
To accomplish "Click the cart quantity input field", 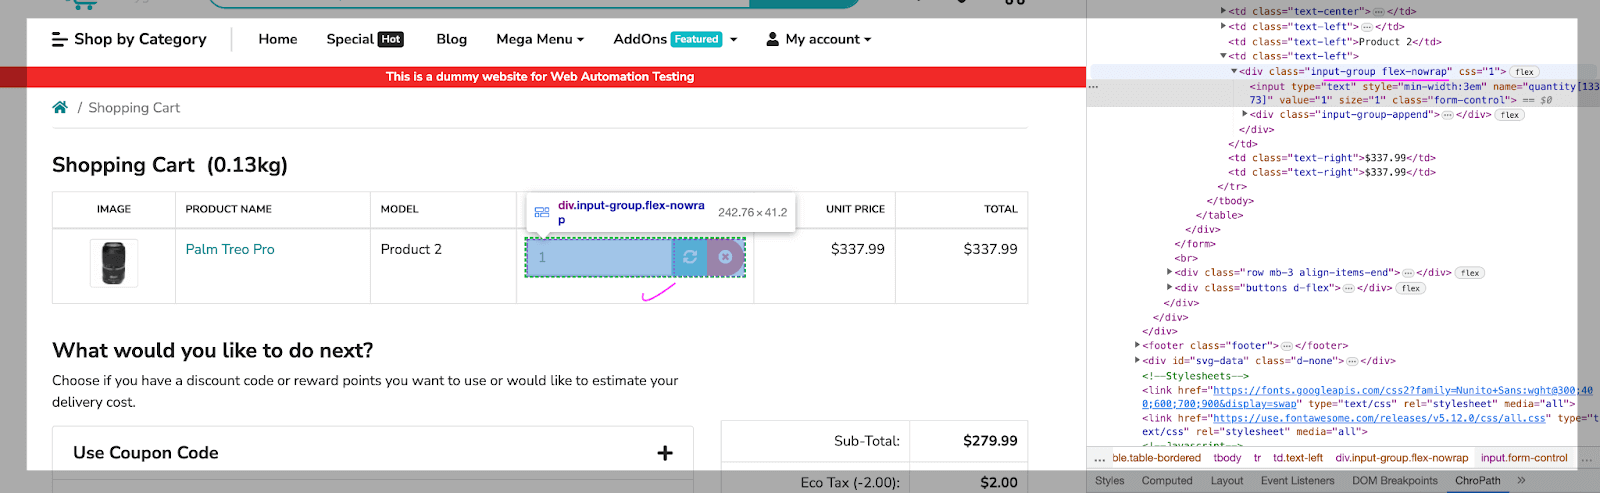I will click(600, 258).
